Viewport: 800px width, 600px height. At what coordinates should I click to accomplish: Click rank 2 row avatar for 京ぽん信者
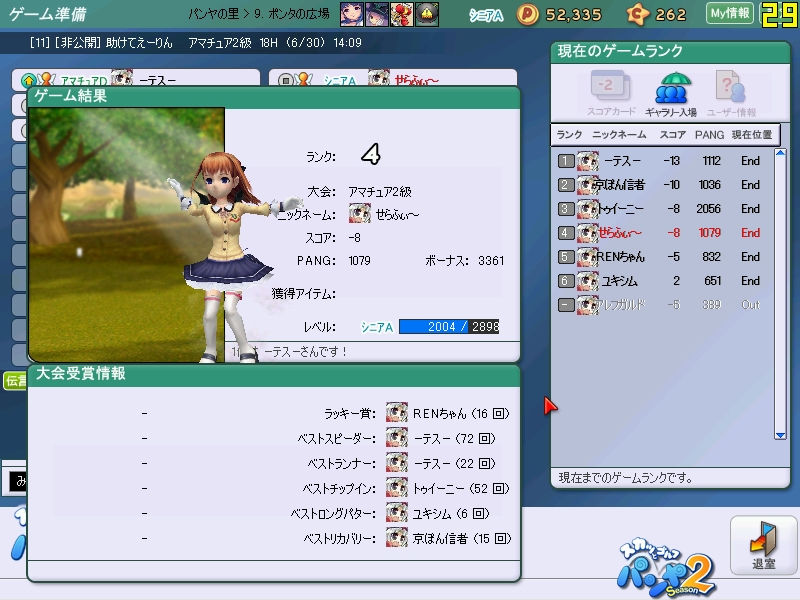pyautogui.click(x=588, y=185)
